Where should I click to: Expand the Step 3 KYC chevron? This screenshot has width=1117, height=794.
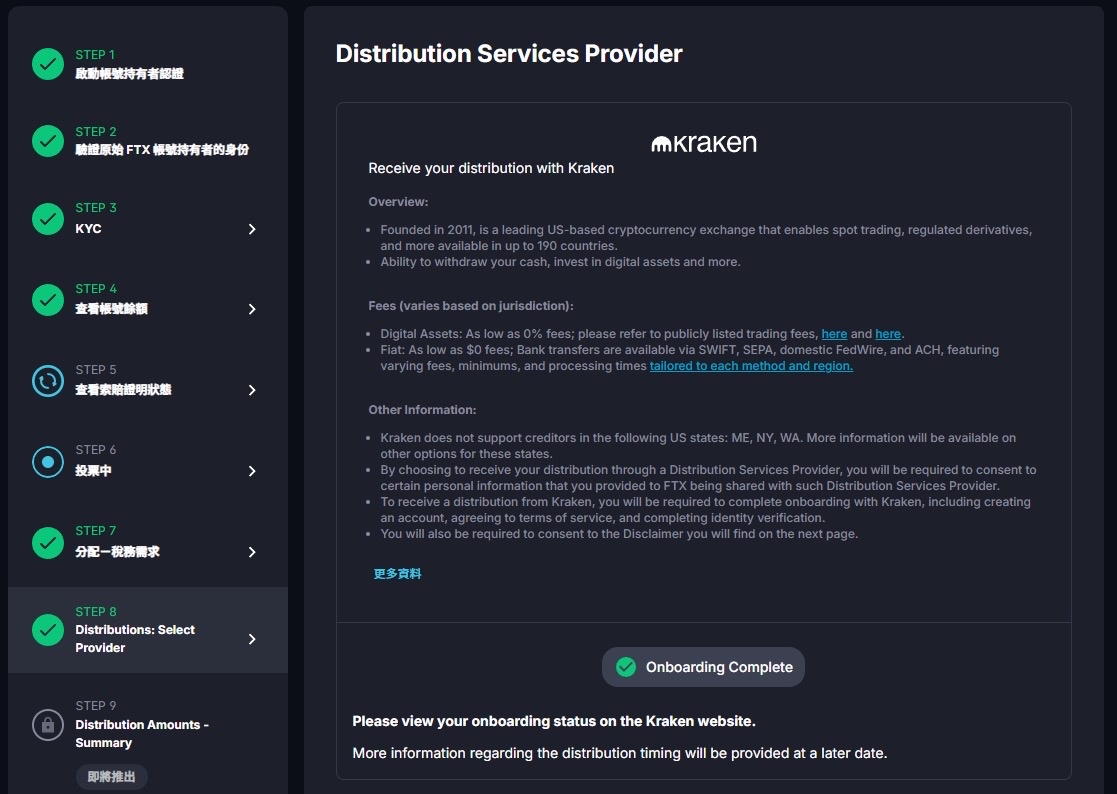tap(252, 229)
